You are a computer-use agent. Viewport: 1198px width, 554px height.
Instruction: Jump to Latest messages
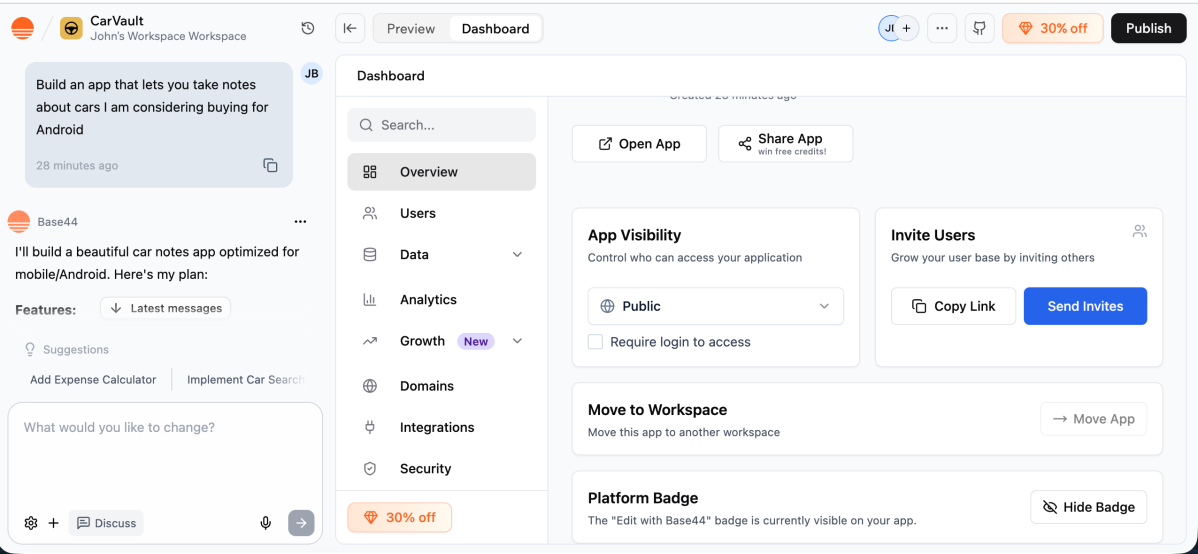[166, 308]
